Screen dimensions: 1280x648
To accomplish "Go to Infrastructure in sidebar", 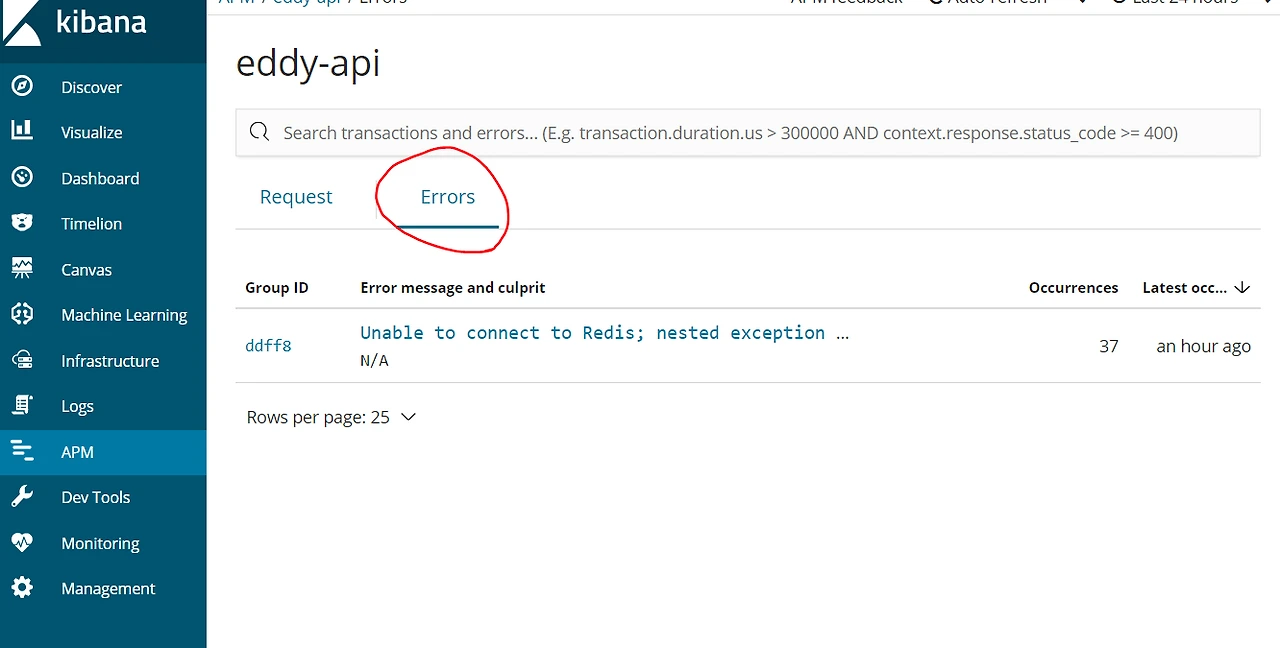I will 110,360.
